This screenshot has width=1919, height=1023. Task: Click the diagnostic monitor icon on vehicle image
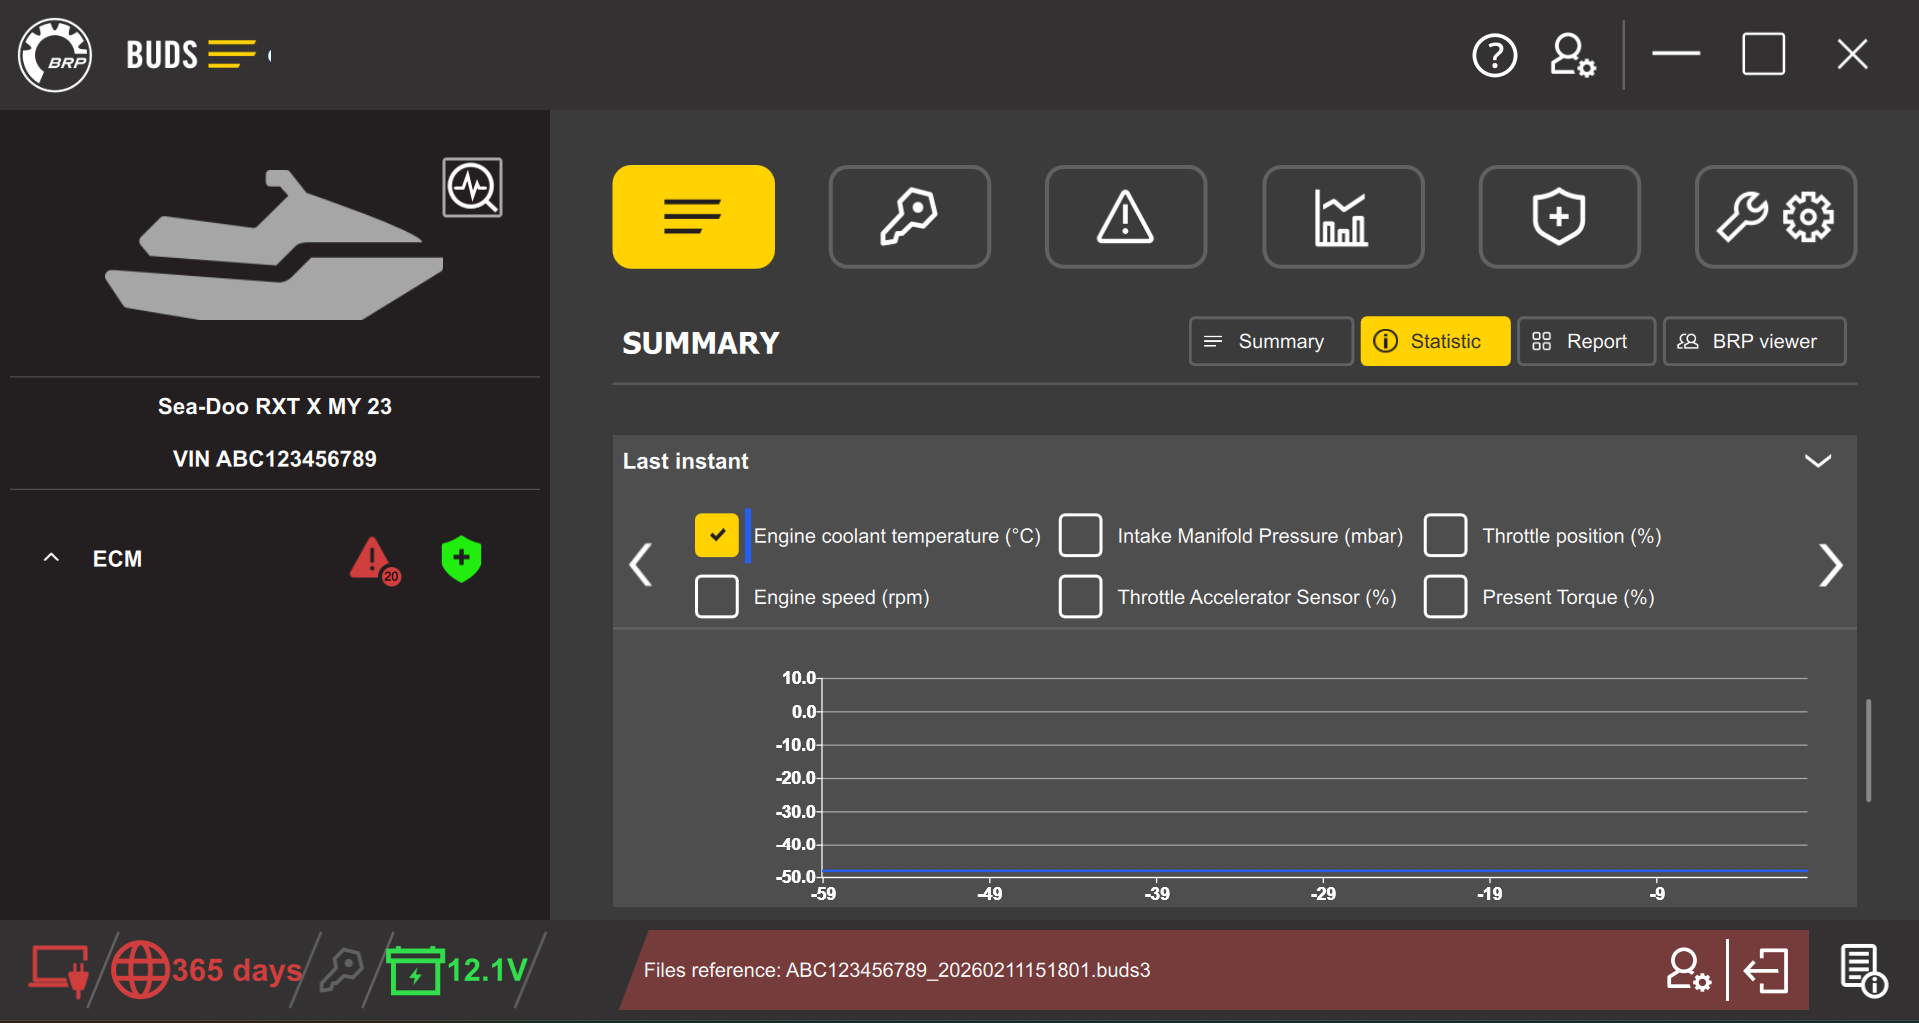[472, 187]
